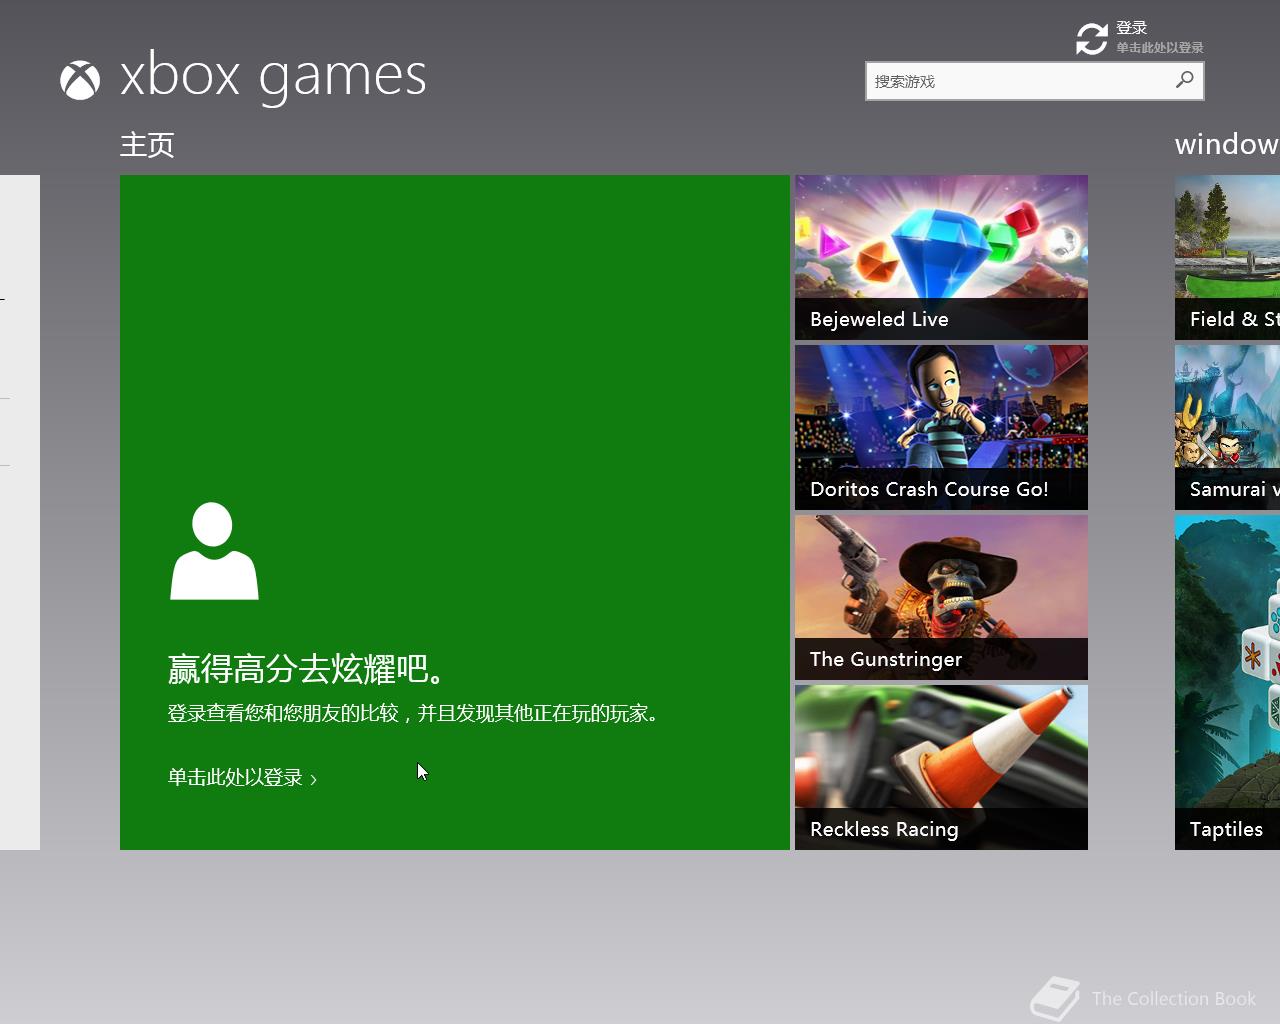Screen dimensions: 1280x1024
Task: Open the Samurai game tile
Action: 1227,427
